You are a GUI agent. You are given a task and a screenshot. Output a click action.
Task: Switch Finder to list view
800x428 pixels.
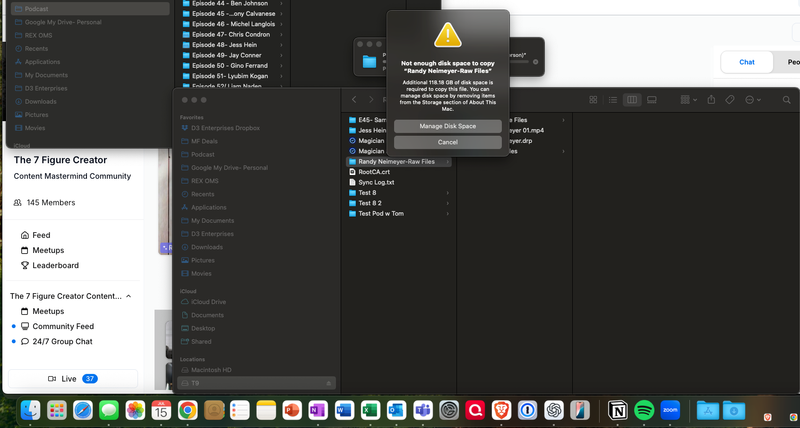(x=612, y=100)
